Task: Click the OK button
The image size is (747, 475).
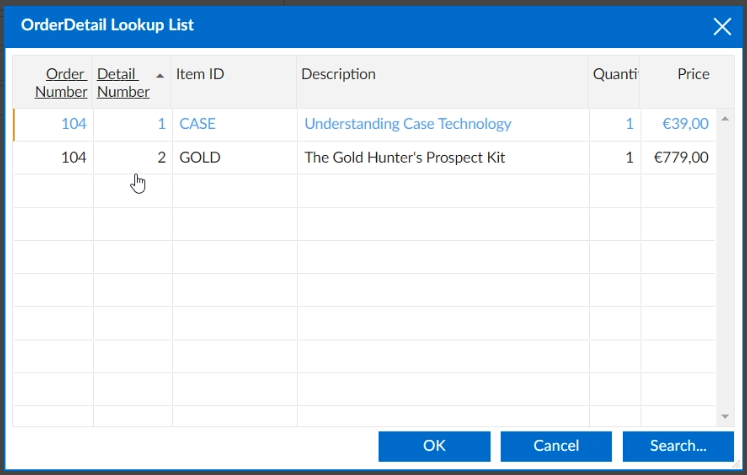Action: pos(434,446)
